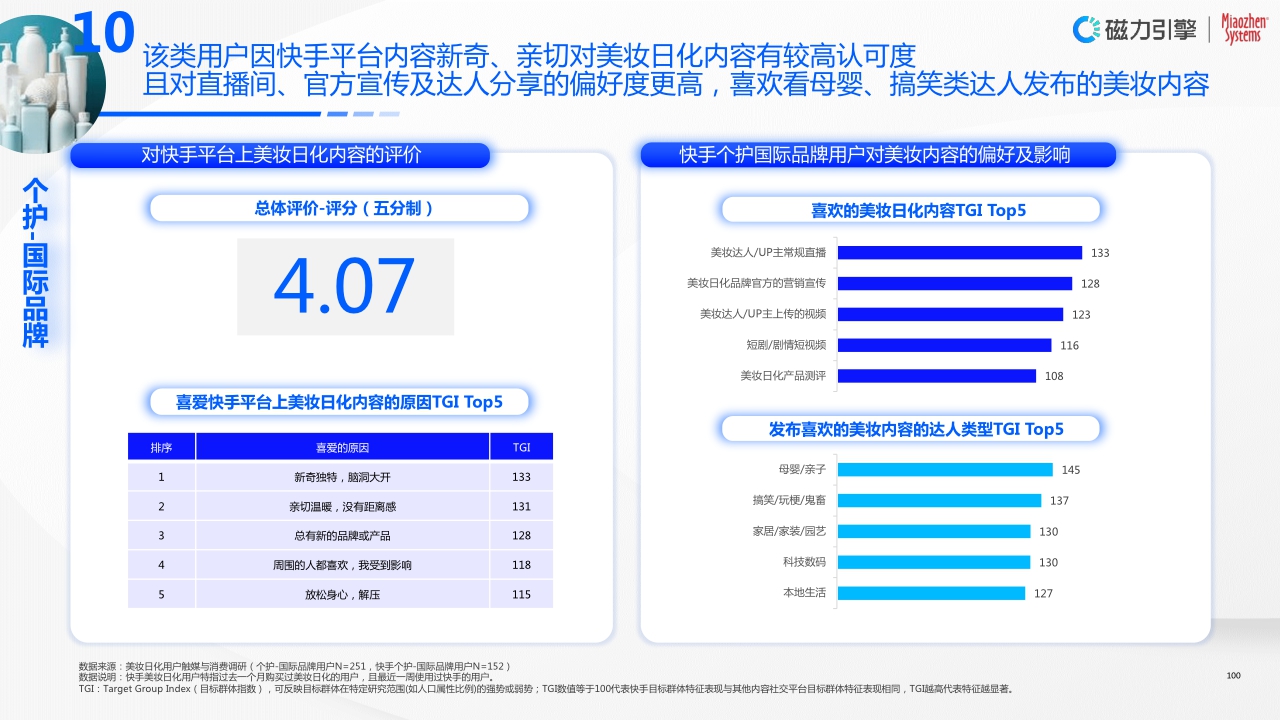1280x720 pixels.
Task: Click the 总体评价-评分（五分制）banner
Action: pyautogui.click(x=339, y=208)
